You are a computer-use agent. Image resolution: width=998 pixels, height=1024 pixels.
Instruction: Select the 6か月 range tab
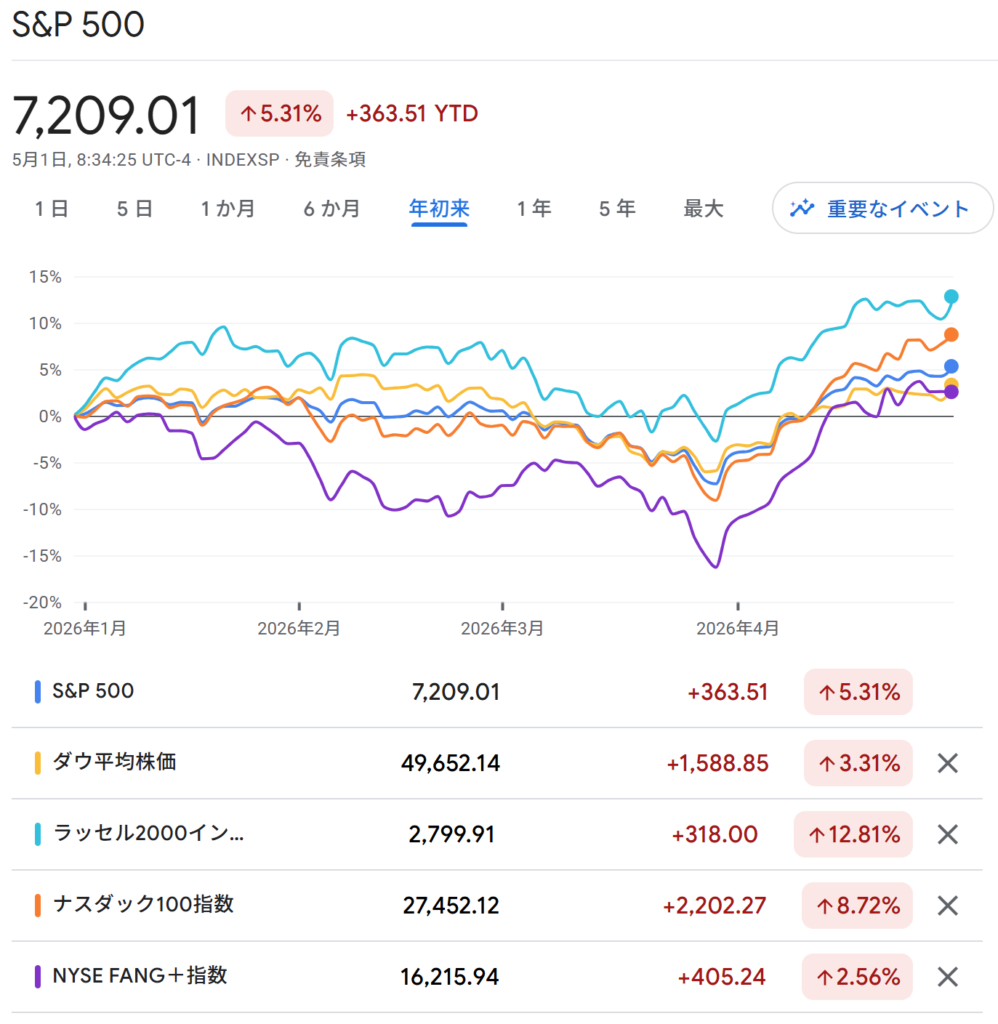coord(332,208)
